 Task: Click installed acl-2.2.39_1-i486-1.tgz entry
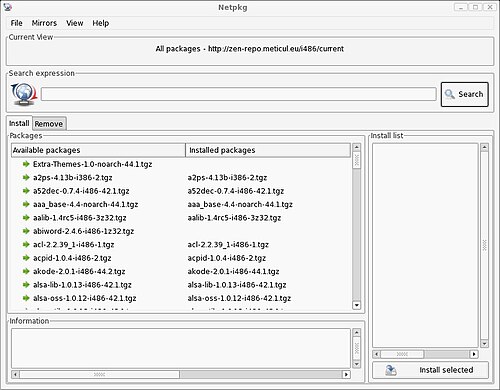coord(228,244)
